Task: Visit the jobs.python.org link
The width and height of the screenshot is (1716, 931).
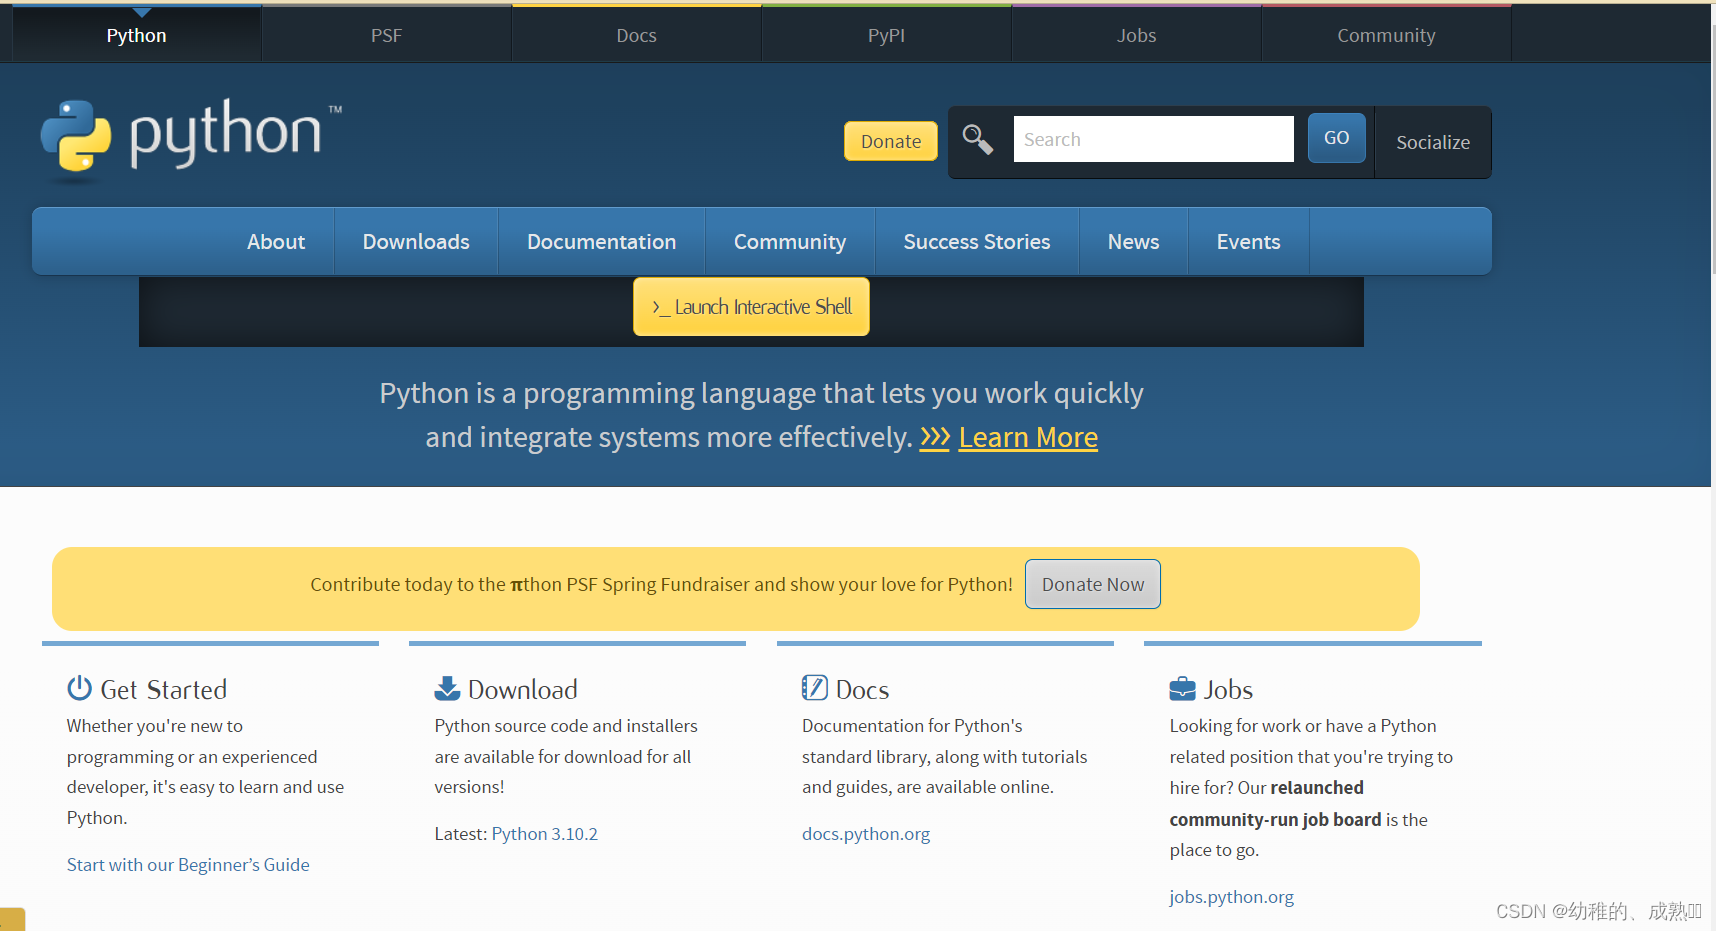Action: [x=1232, y=897]
